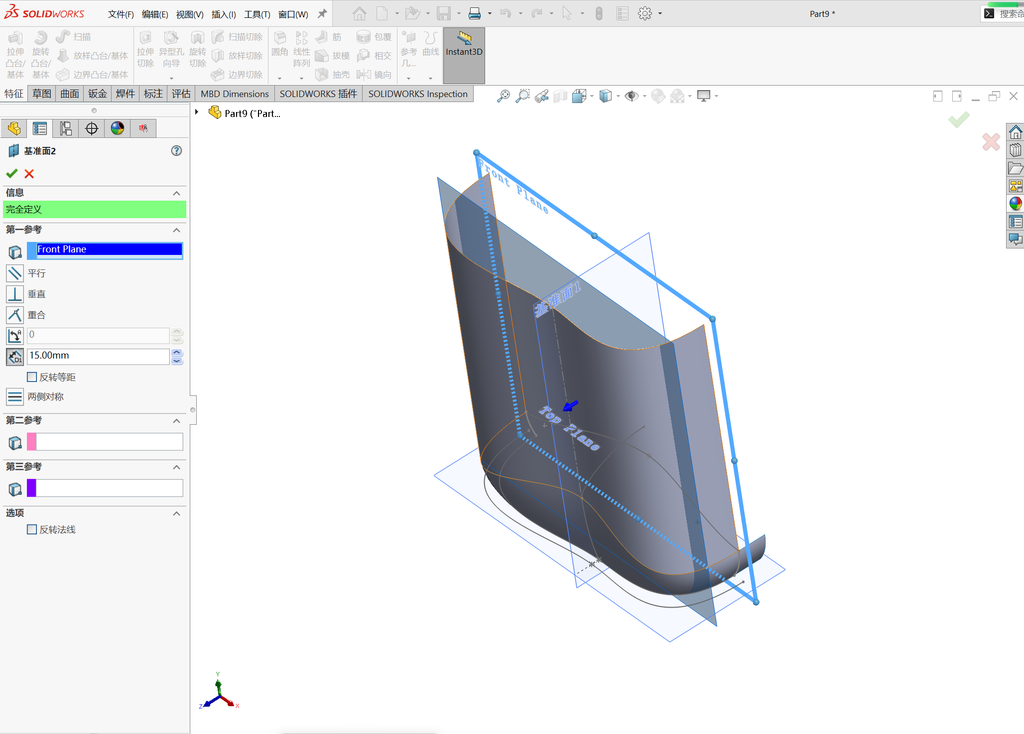The height and width of the screenshot is (734, 1024).
Task: Click the Save icon in quick toolbar
Action: point(443,14)
